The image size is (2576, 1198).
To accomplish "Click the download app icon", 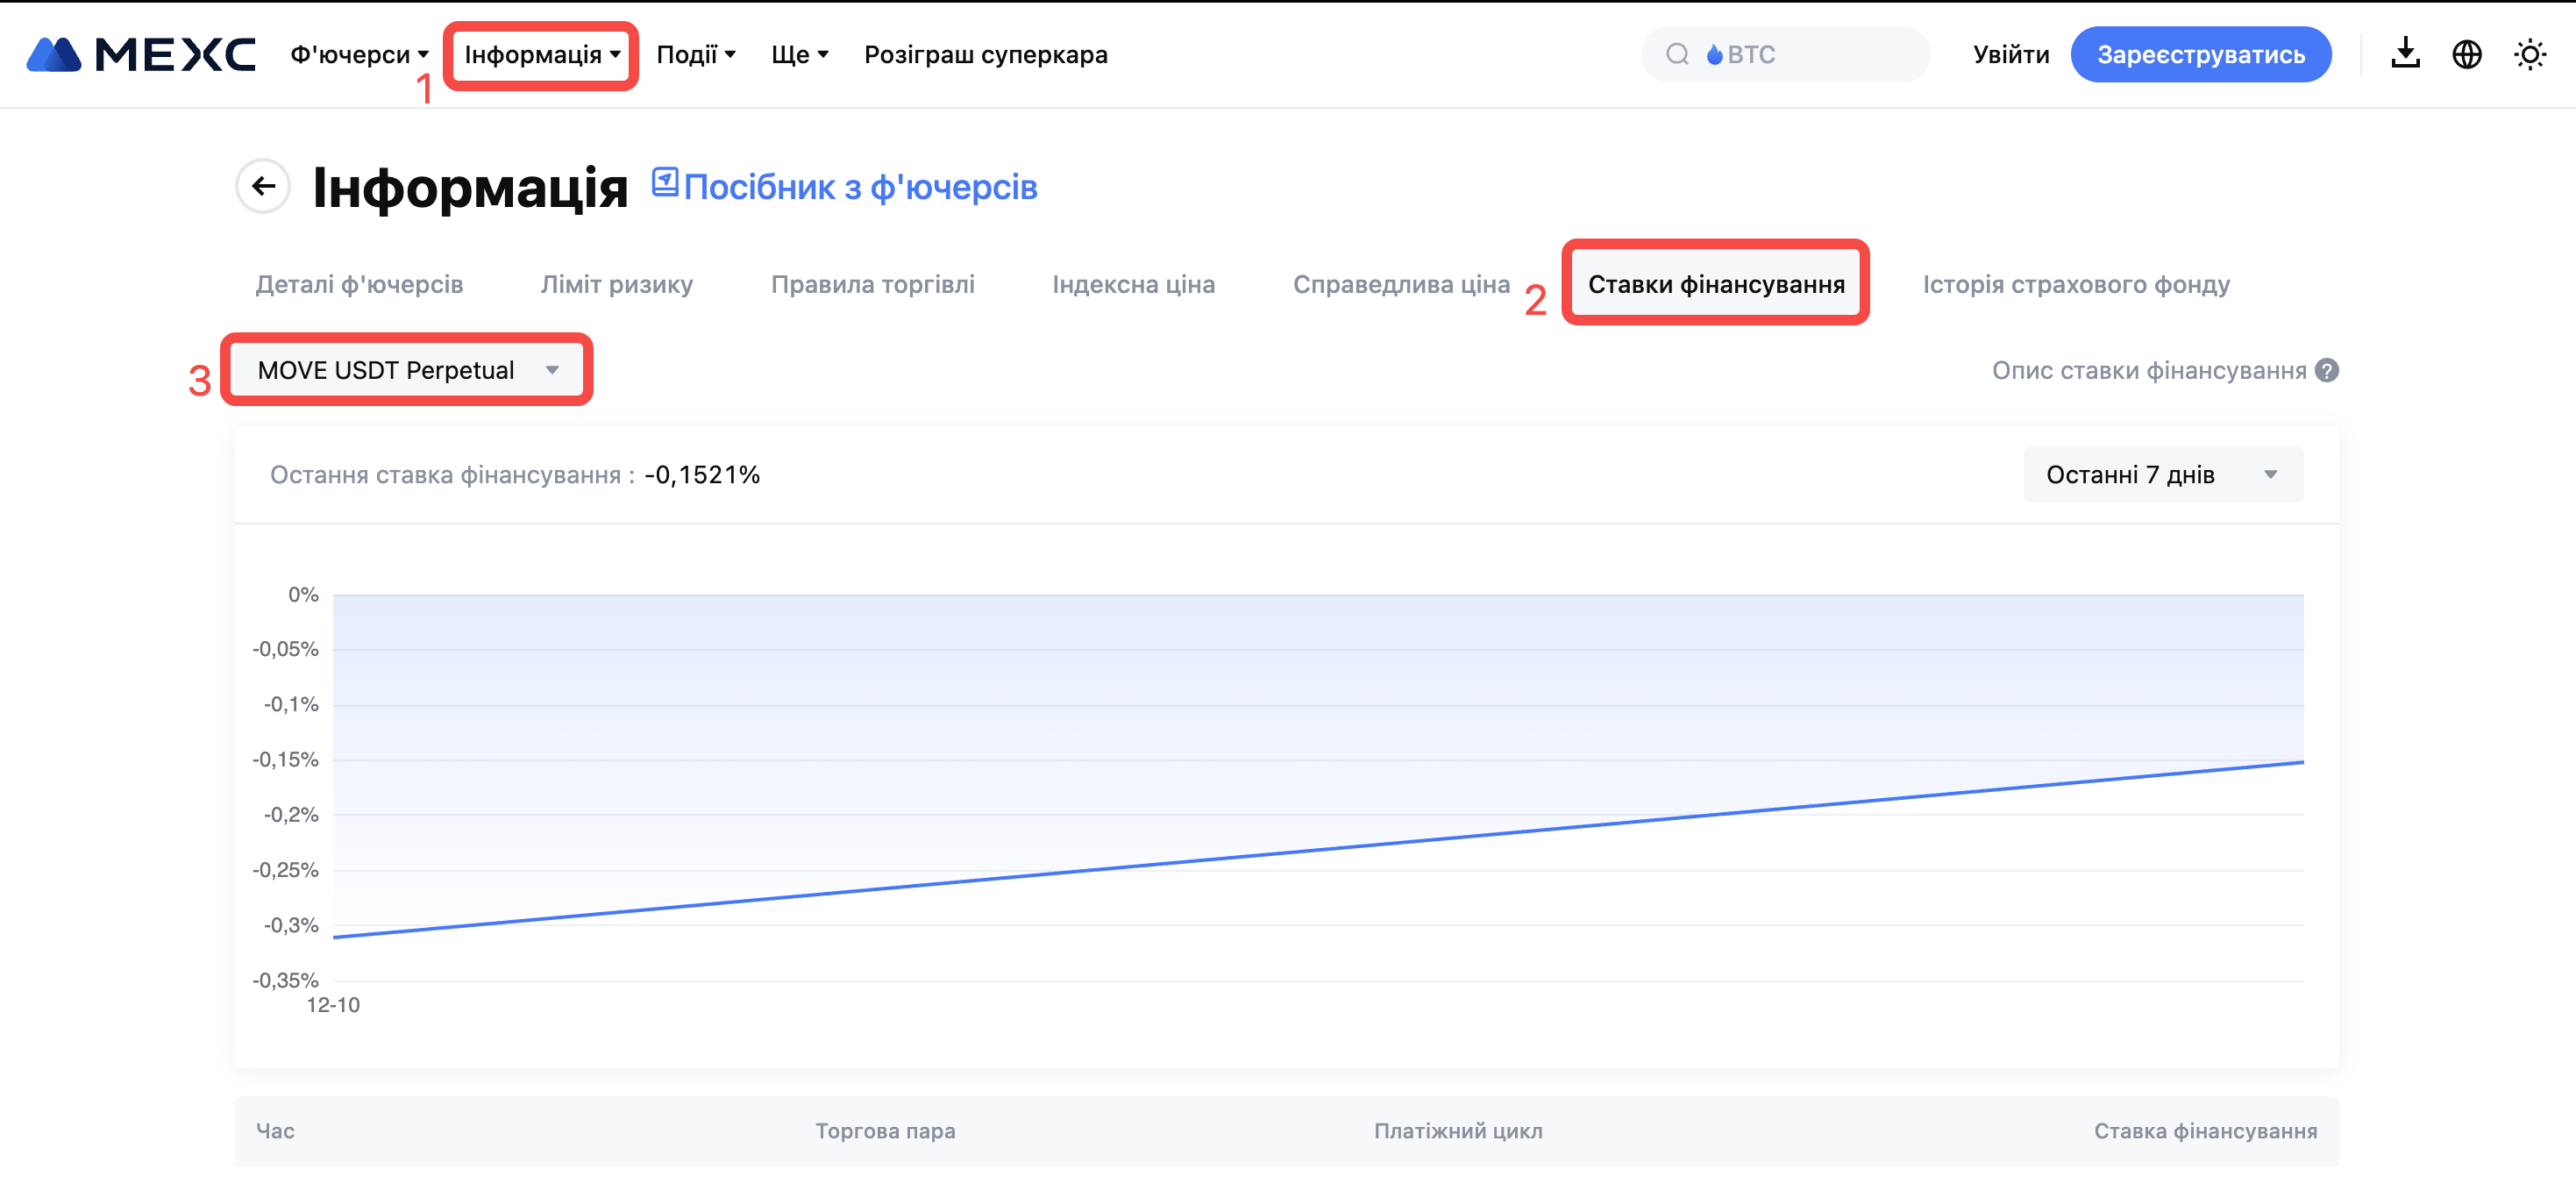I will point(2405,54).
